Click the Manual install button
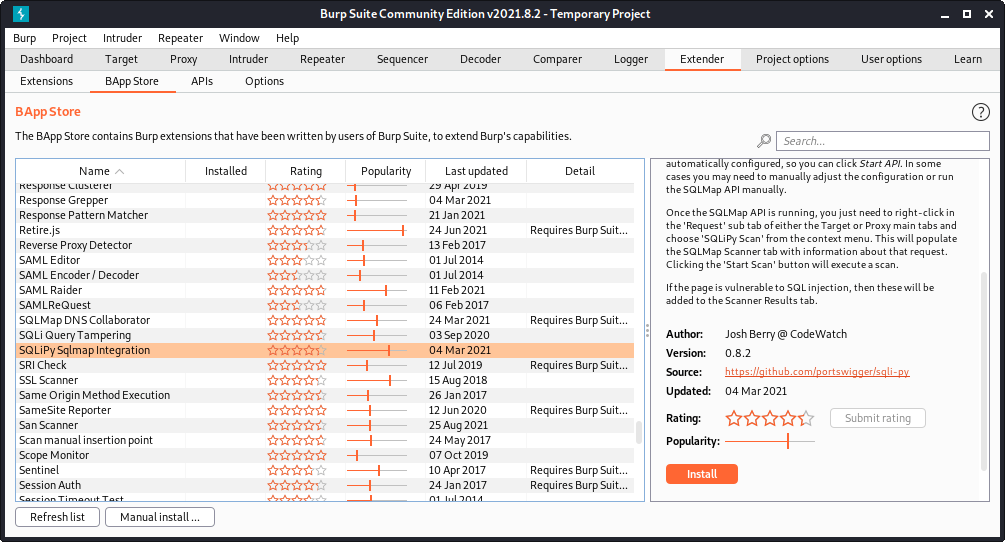 point(160,517)
